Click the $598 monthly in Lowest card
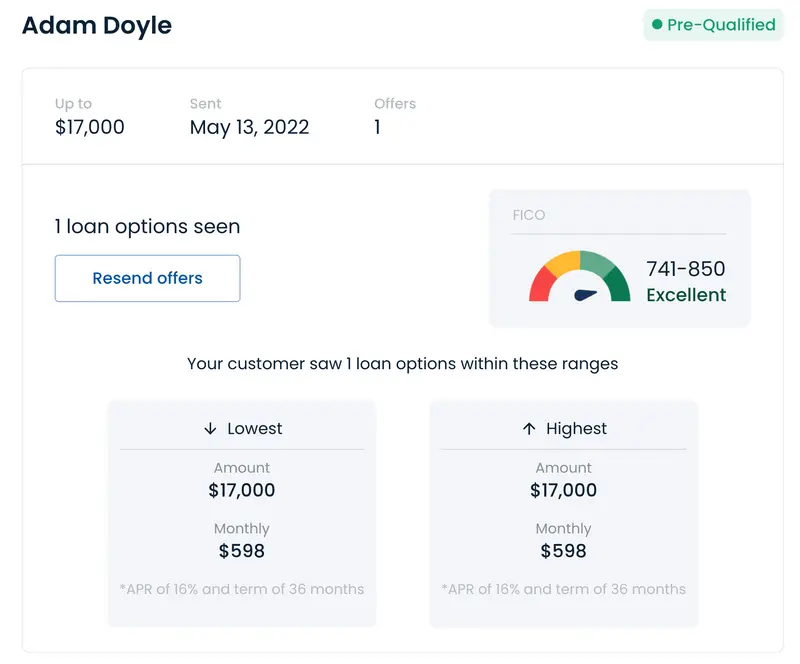The height and width of the screenshot is (664, 800). [242, 551]
